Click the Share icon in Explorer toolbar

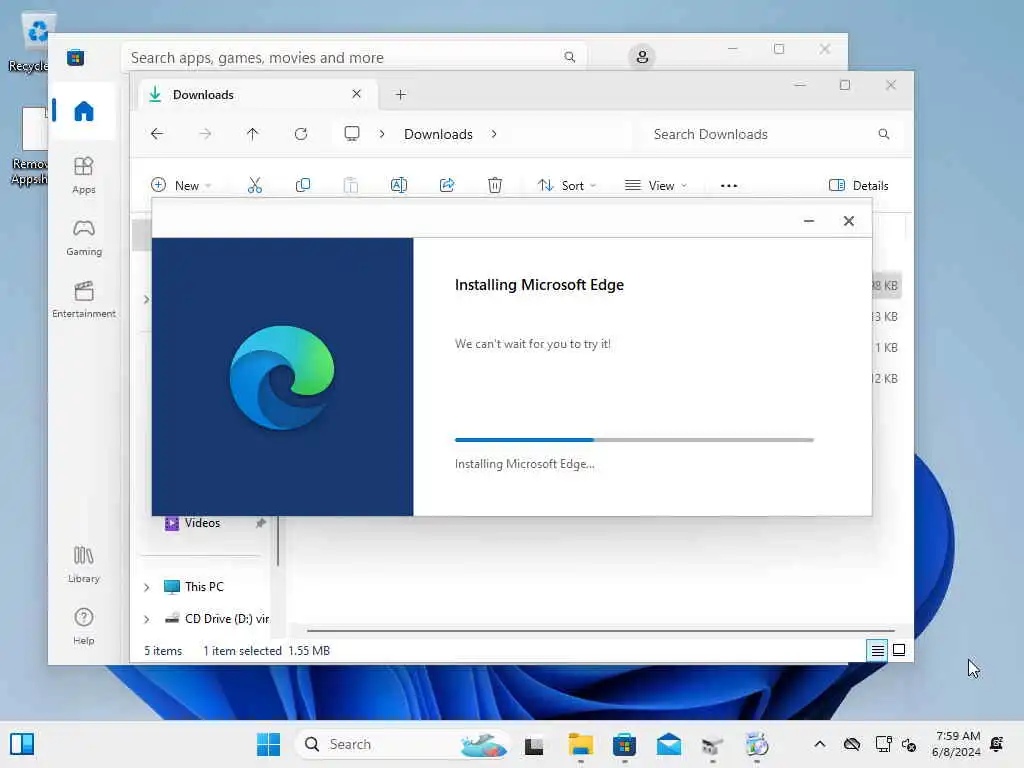pyautogui.click(x=447, y=185)
